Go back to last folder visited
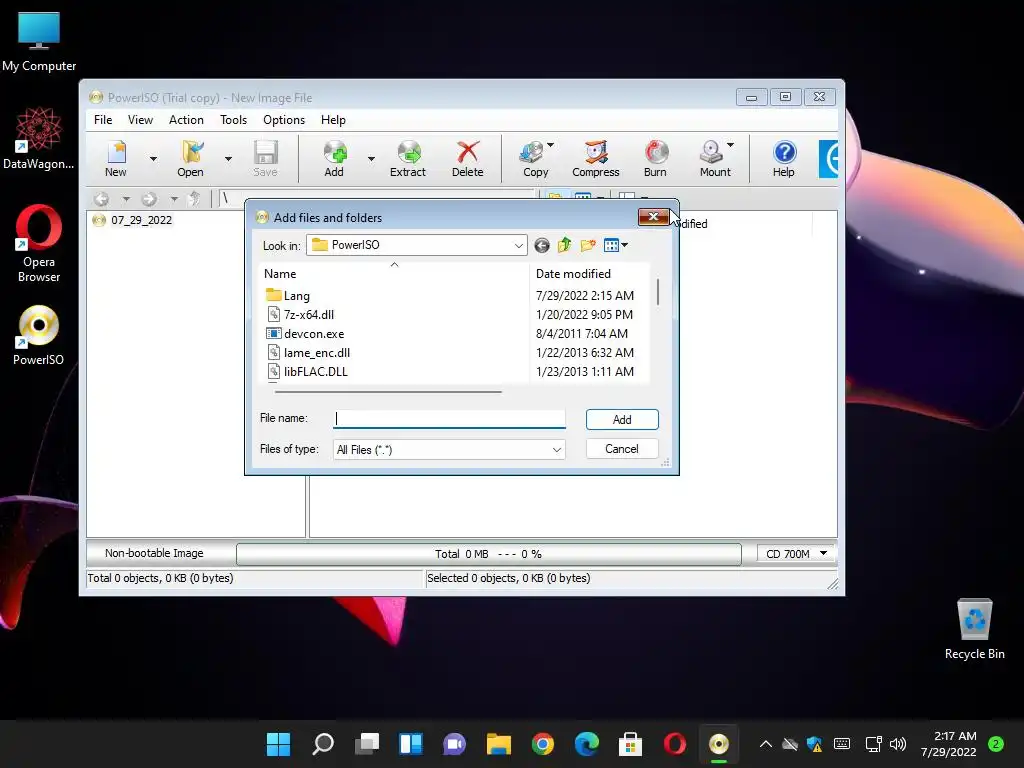This screenshot has width=1024, height=768. (x=542, y=246)
